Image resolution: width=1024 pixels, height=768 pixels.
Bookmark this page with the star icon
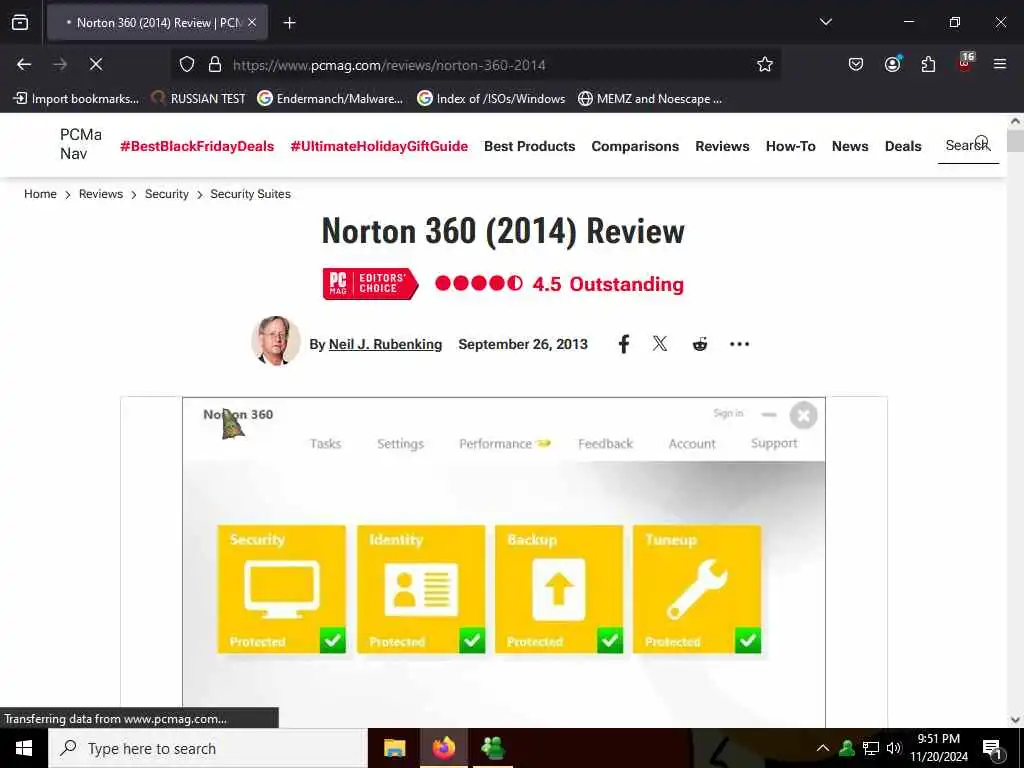pyautogui.click(x=765, y=64)
